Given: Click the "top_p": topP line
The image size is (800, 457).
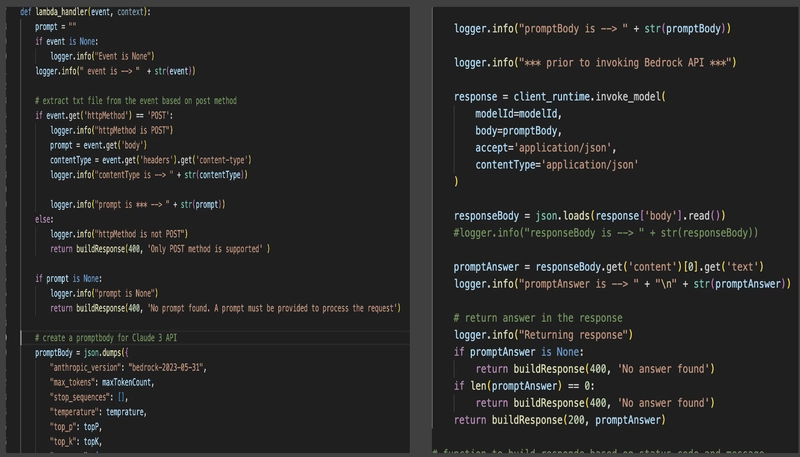Looking at the screenshot, I should (76, 426).
